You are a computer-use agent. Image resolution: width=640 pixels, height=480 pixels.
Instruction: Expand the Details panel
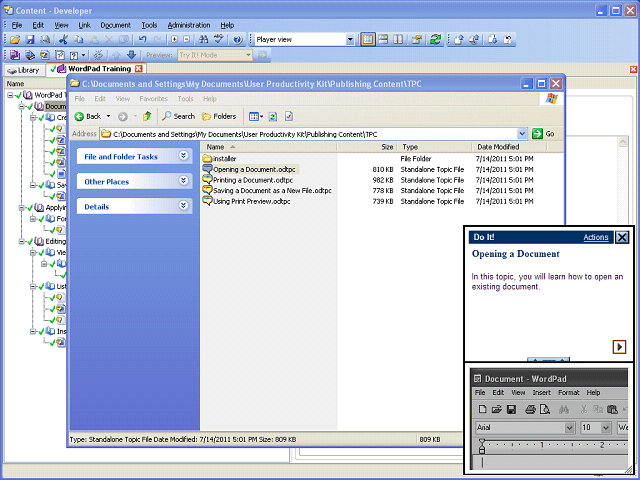tap(183, 205)
